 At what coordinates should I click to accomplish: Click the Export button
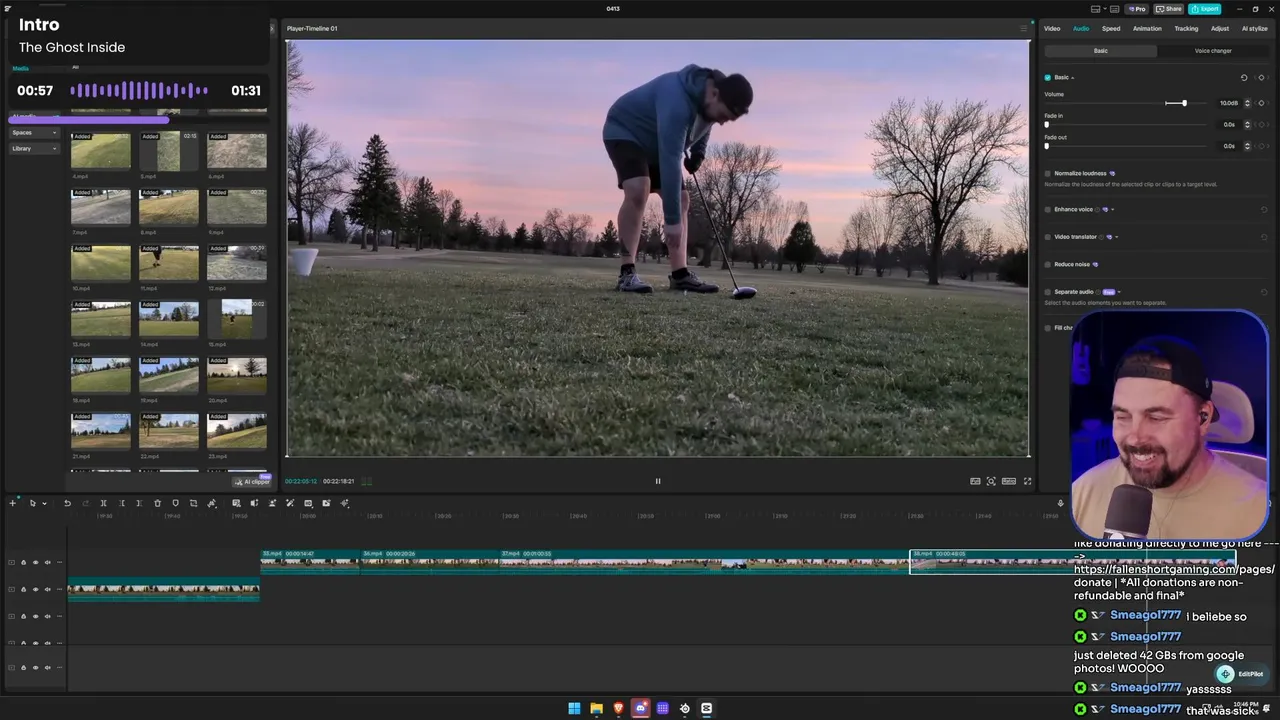pyautogui.click(x=1205, y=9)
